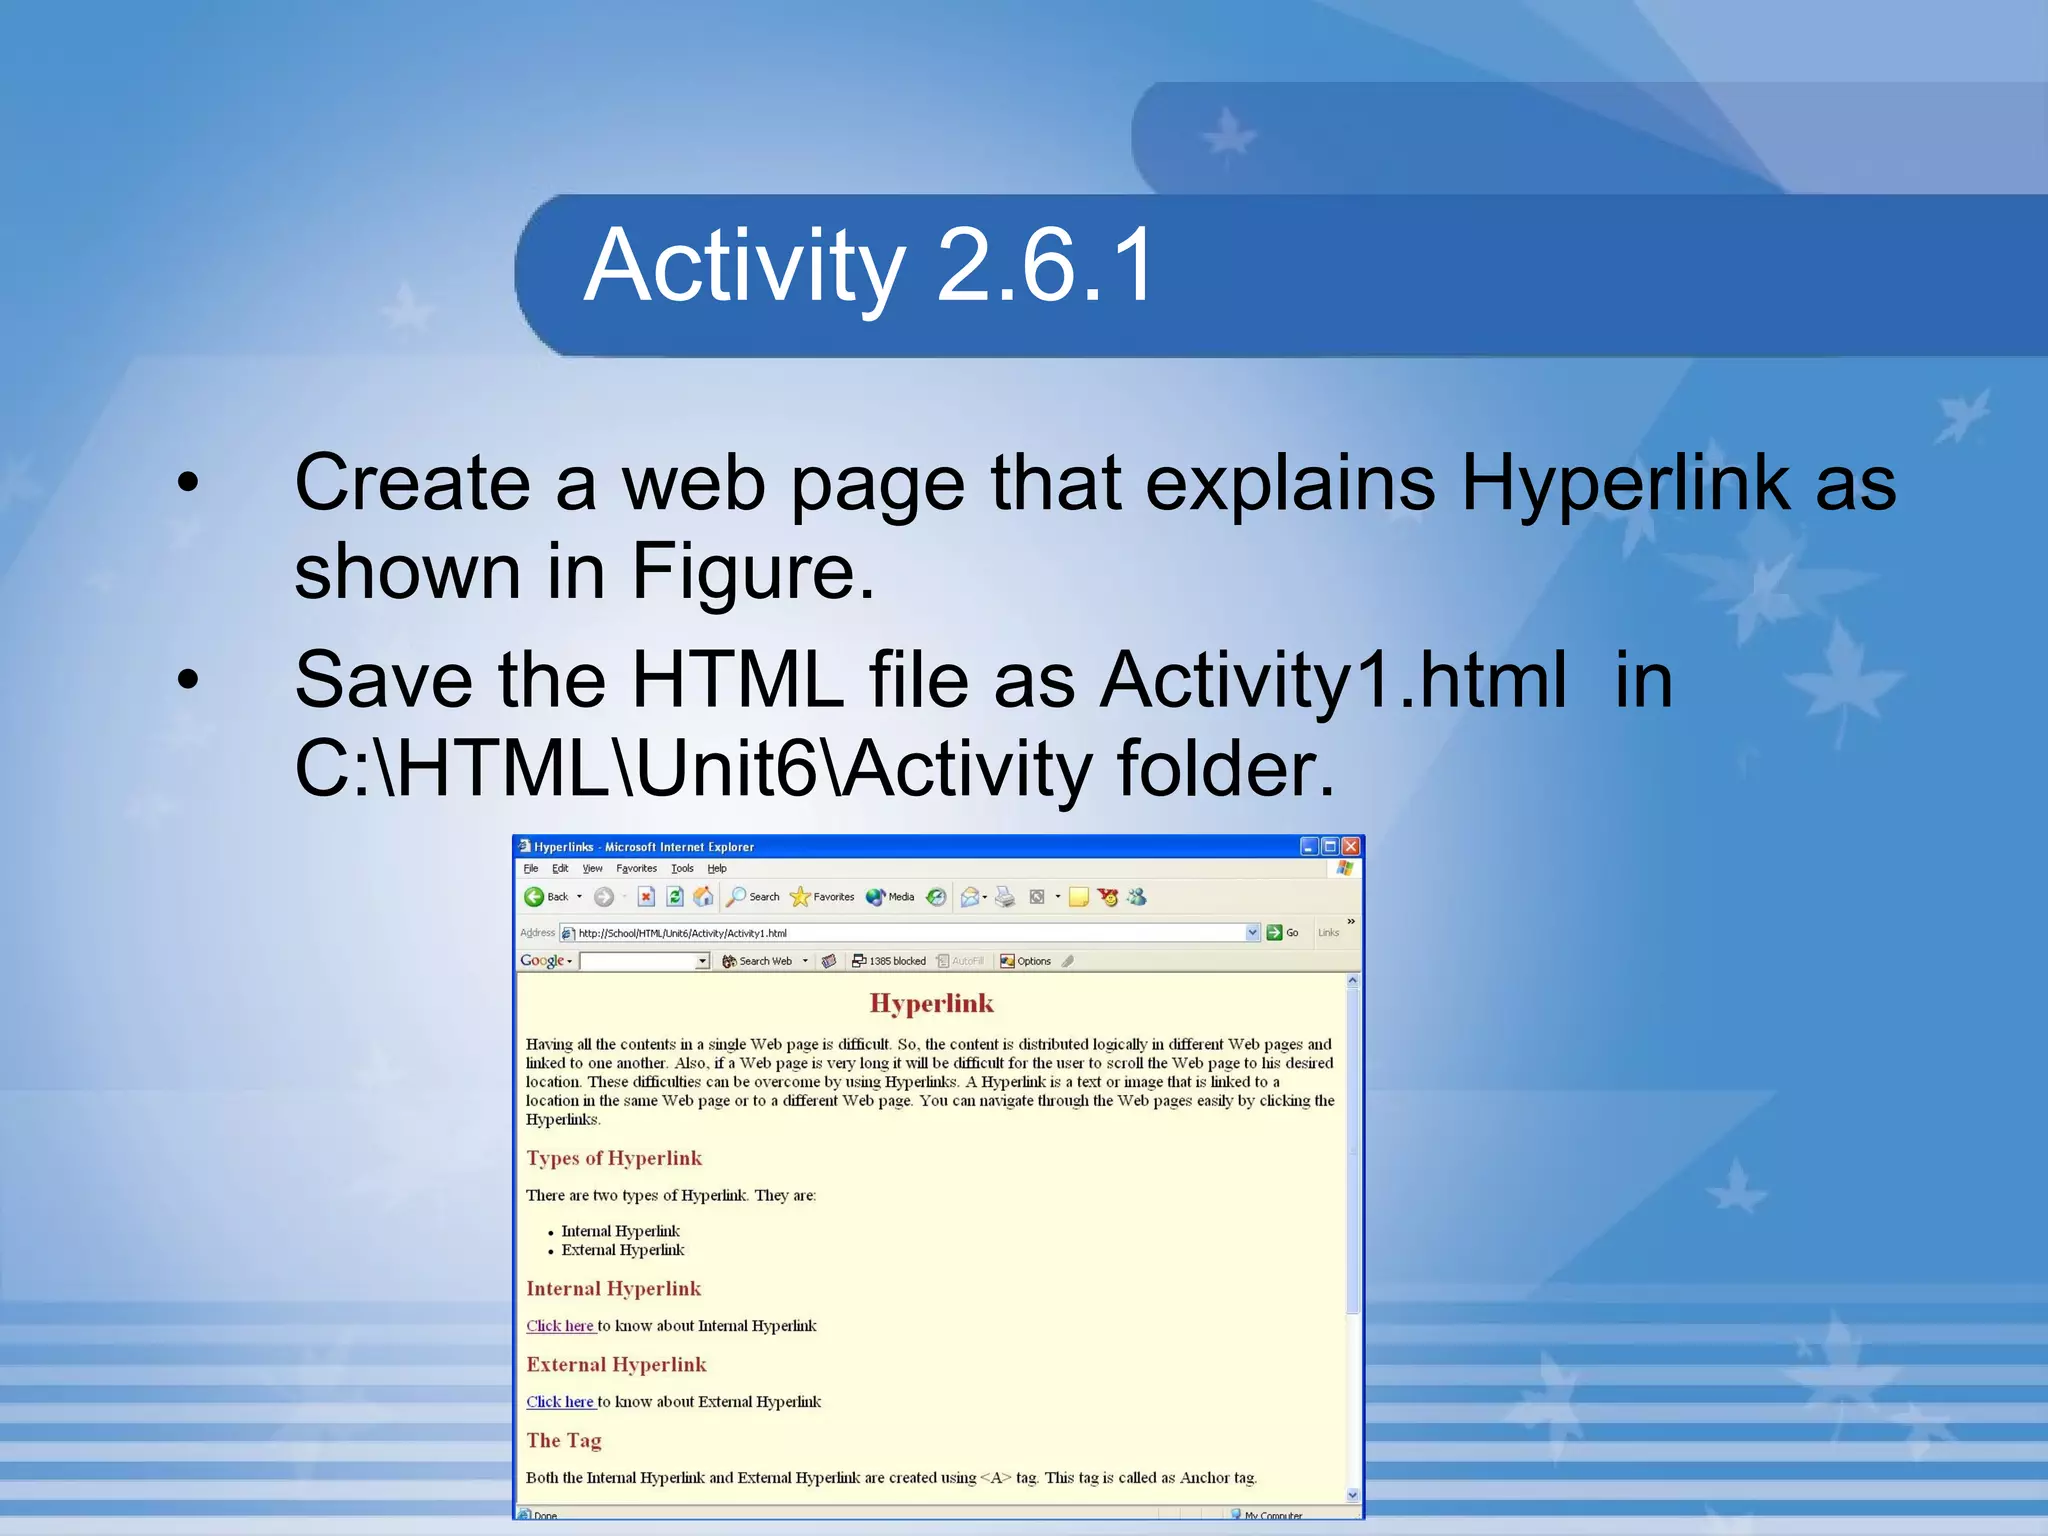Stop page loading with the Stop icon
Viewport: 2048px width, 1536px height.
point(646,897)
